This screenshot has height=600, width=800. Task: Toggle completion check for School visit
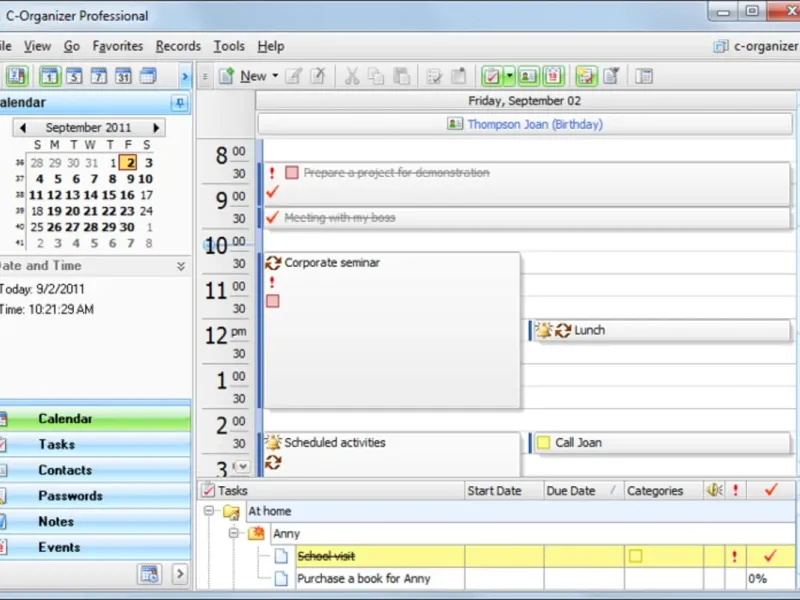pyautogui.click(x=770, y=556)
